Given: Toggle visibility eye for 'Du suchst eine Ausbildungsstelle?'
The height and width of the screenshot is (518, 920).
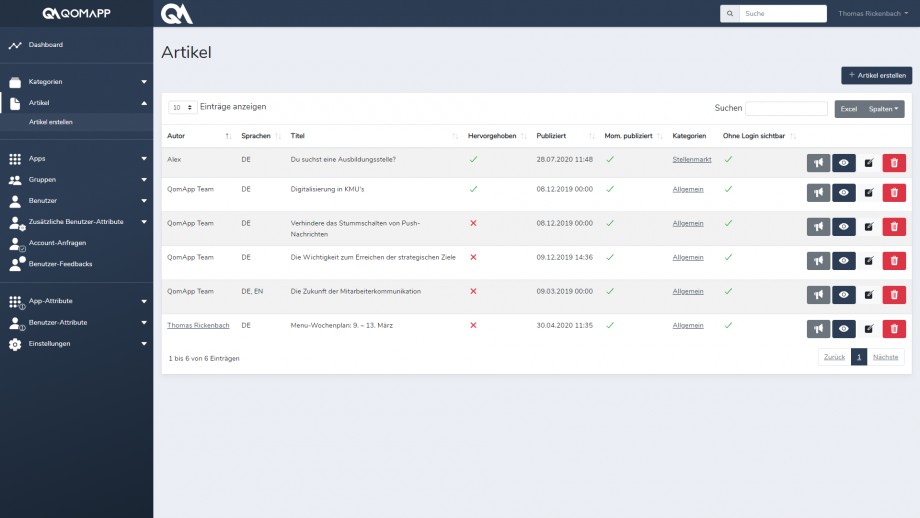Looking at the screenshot, I should [844, 163].
